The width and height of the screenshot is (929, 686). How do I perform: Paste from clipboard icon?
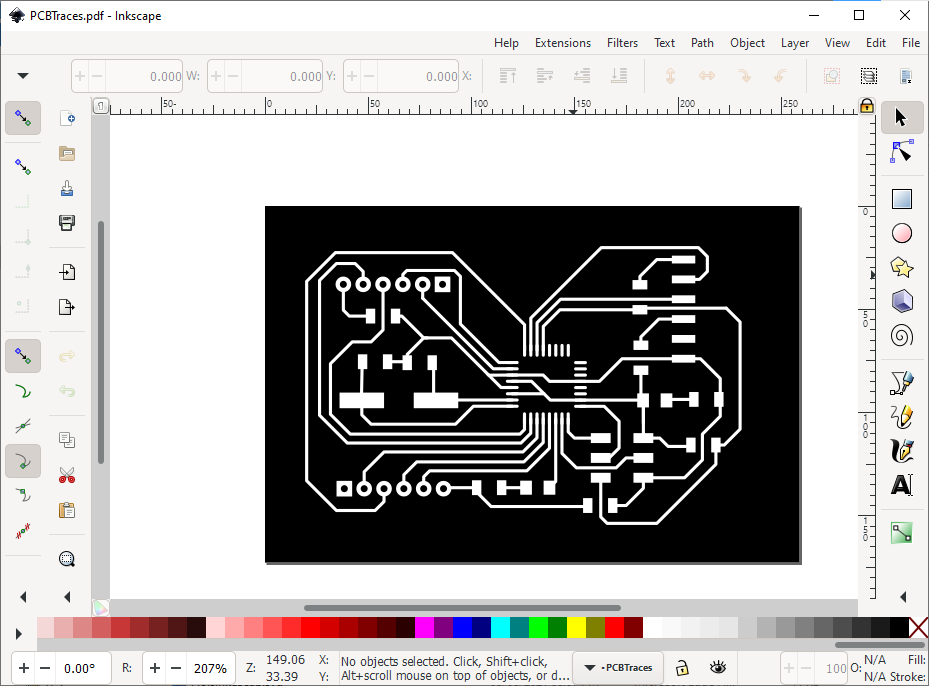click(67, 510)
